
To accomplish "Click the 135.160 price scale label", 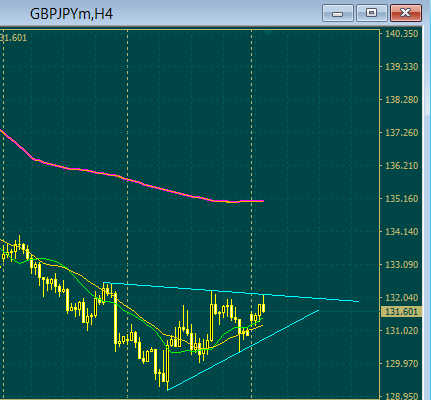I will 402,199.
